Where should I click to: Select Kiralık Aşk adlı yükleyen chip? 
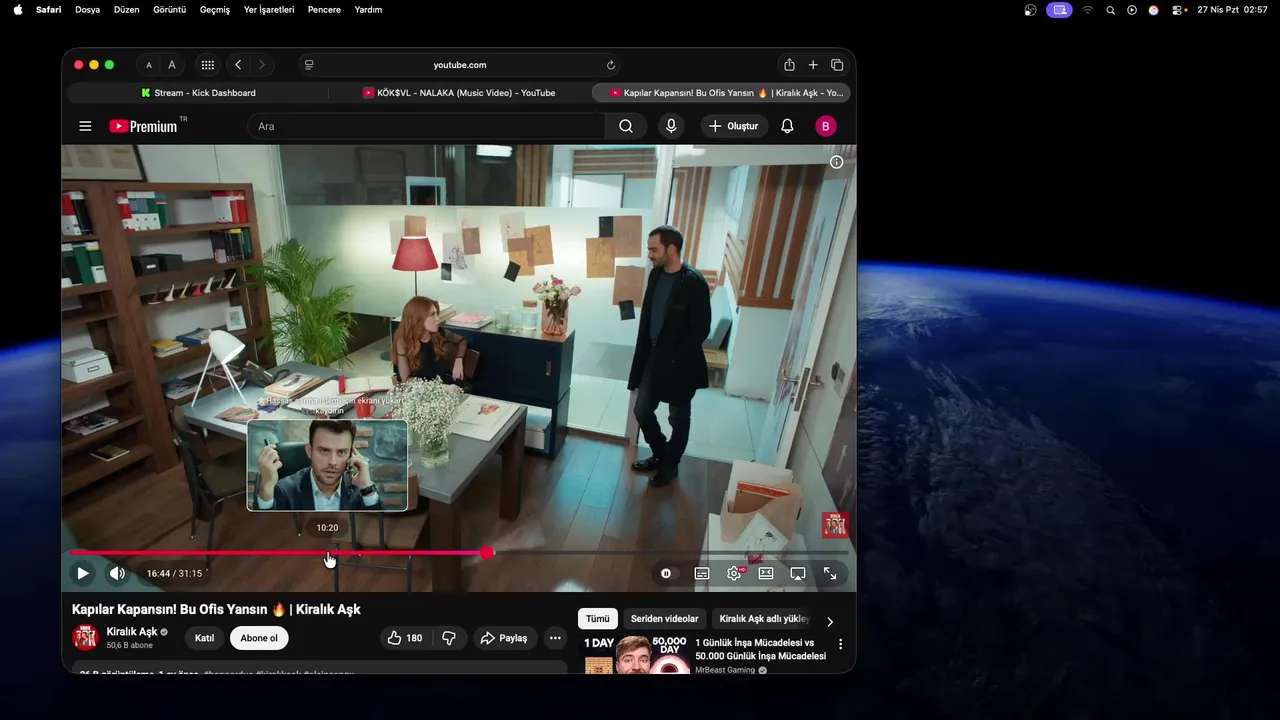[x=762, y=619]
